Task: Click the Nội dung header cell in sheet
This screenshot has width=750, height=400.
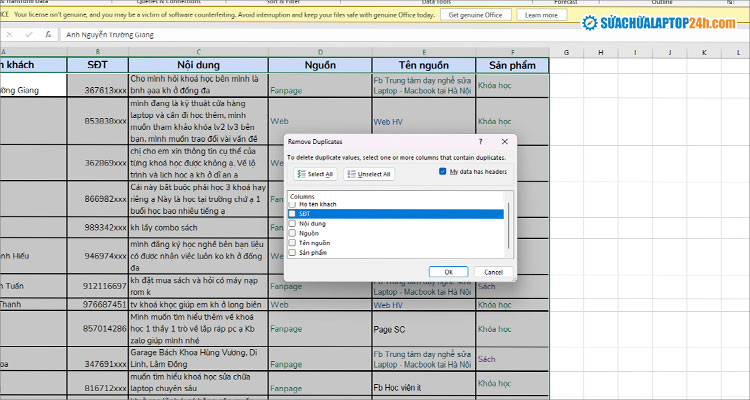Action: click(x=199, y=65)
